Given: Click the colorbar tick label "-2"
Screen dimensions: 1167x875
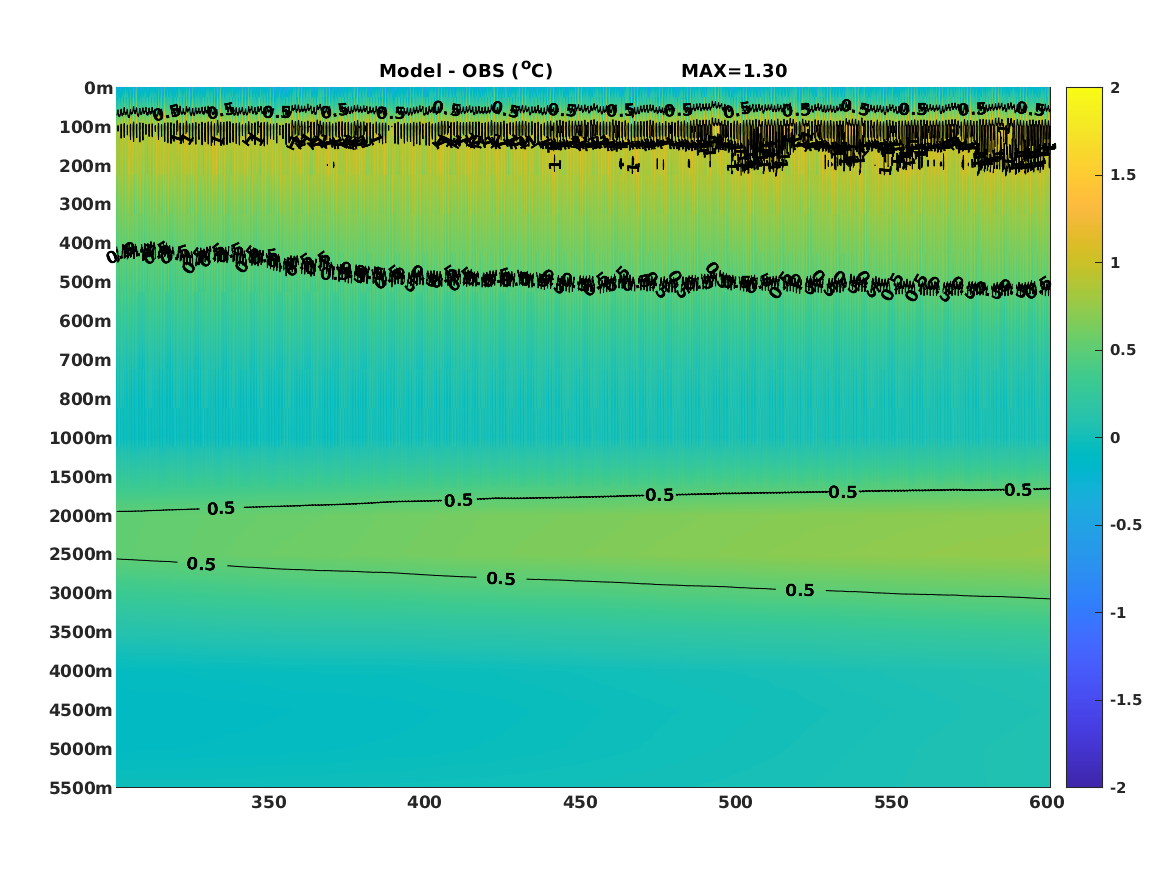Looking at the screenshot, I should (x=1118, y=788).
